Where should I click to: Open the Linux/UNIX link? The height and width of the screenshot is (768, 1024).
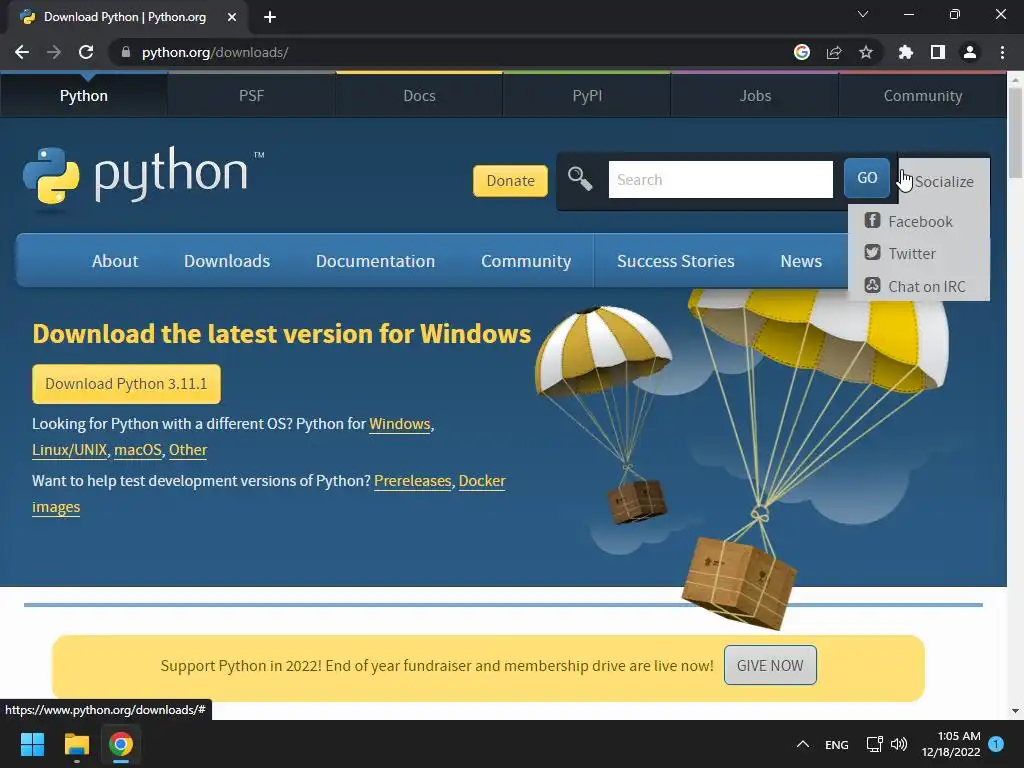click(69, 450)
